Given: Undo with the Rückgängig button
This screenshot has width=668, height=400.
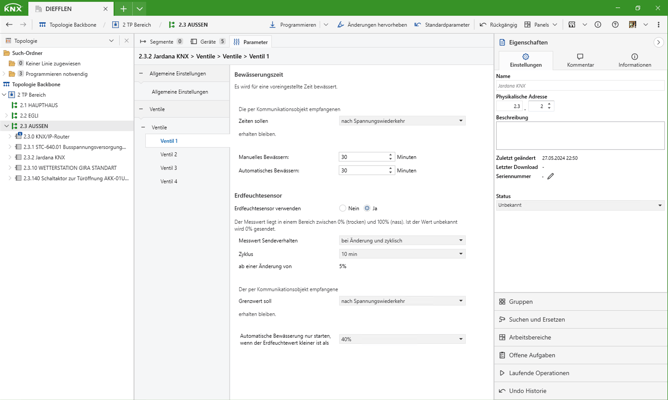Looking at the screenshot, I should 498,25.
